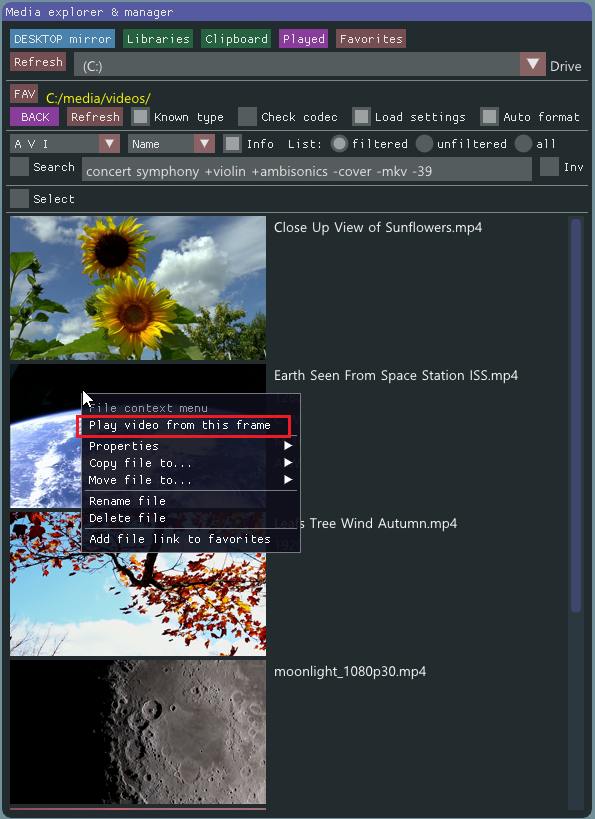Viewport: 595px width, 819px height.
Task: Open Properties submenu arrow
Action: coord(288,446)
